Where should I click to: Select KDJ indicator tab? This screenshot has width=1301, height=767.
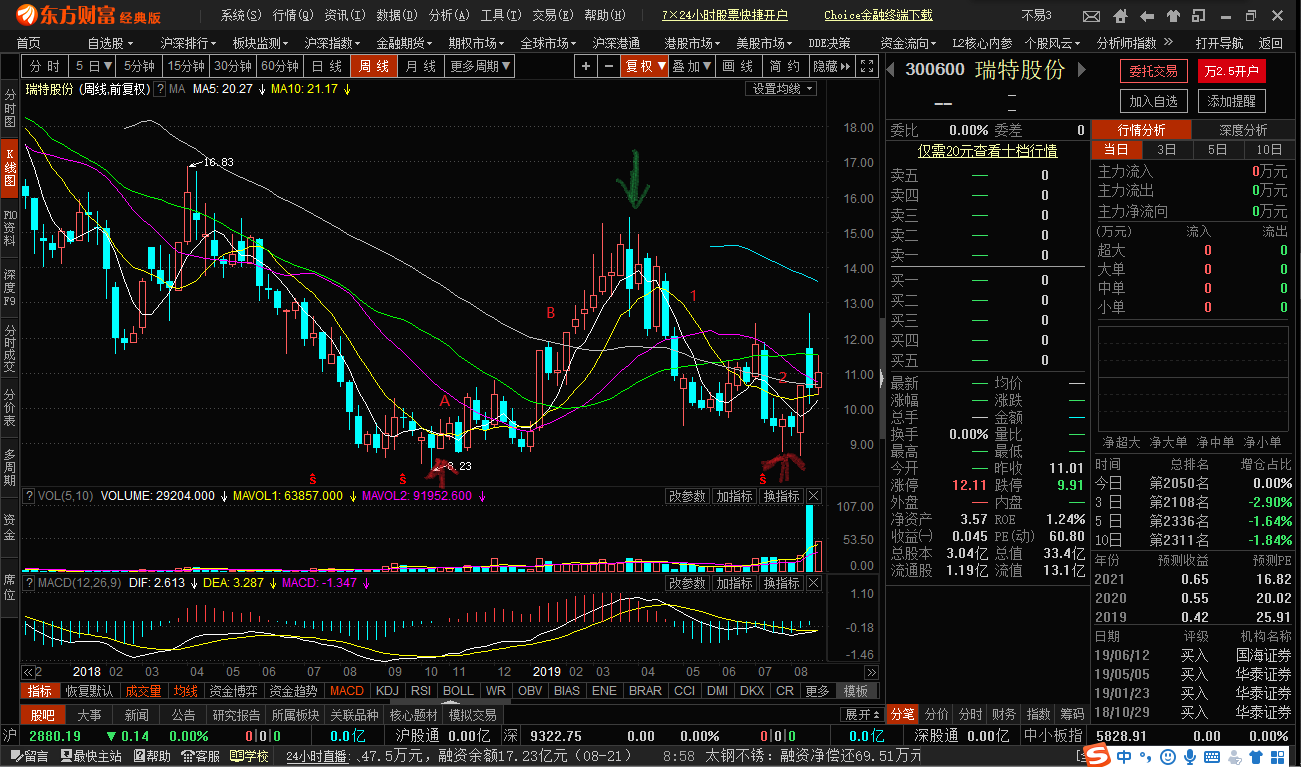coord(387,691)
